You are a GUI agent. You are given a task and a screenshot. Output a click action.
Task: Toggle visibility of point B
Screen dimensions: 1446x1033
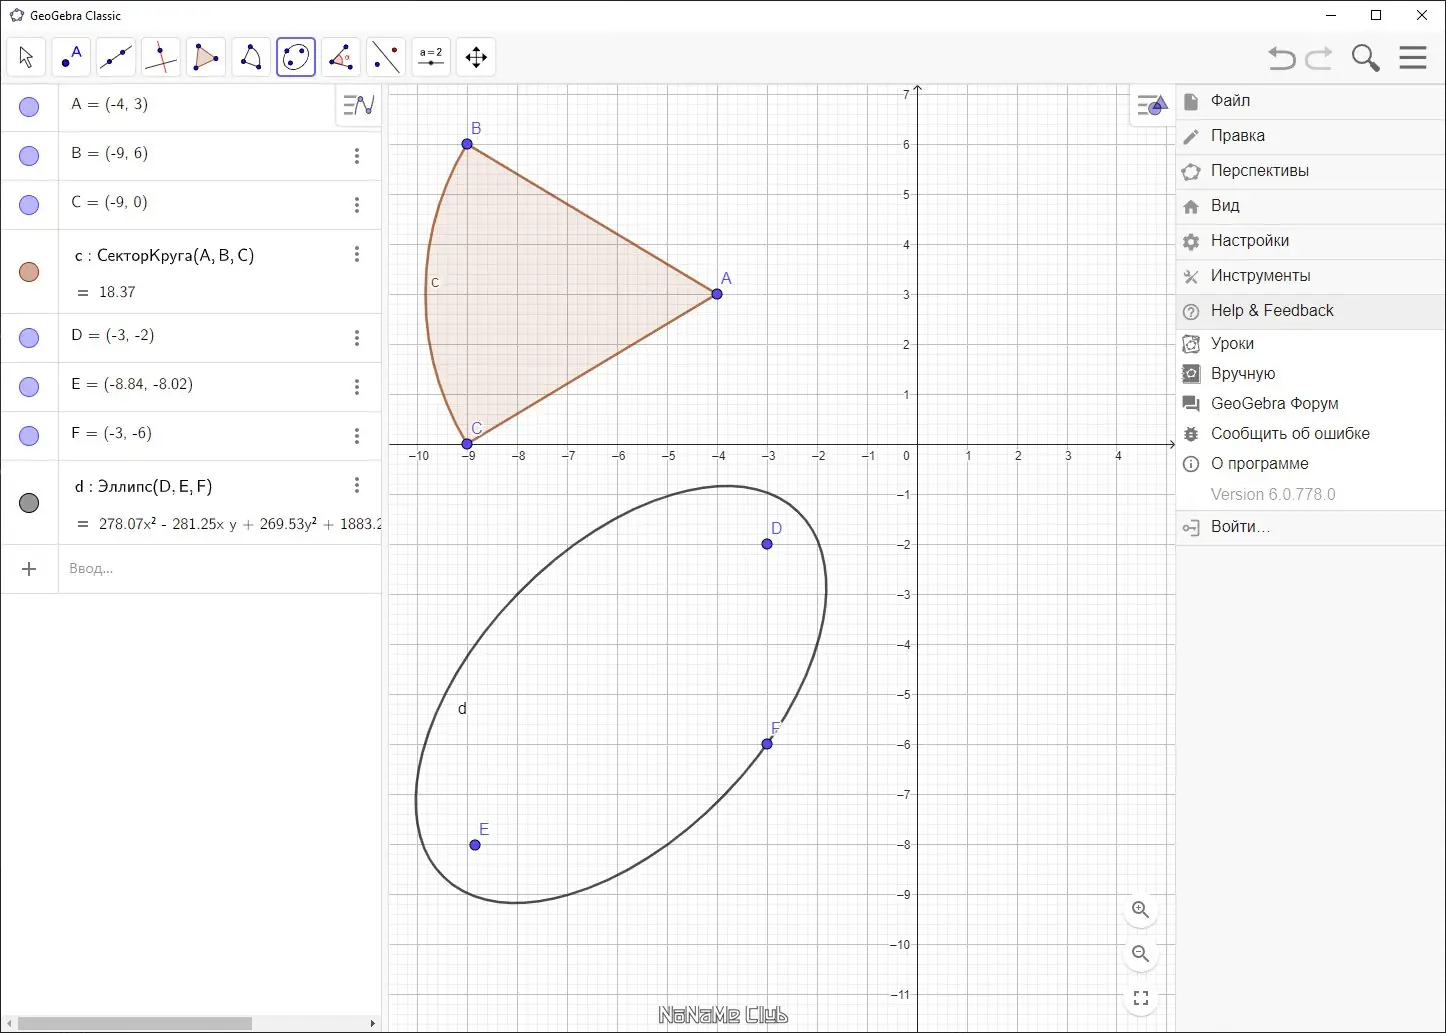click(29, 156)
